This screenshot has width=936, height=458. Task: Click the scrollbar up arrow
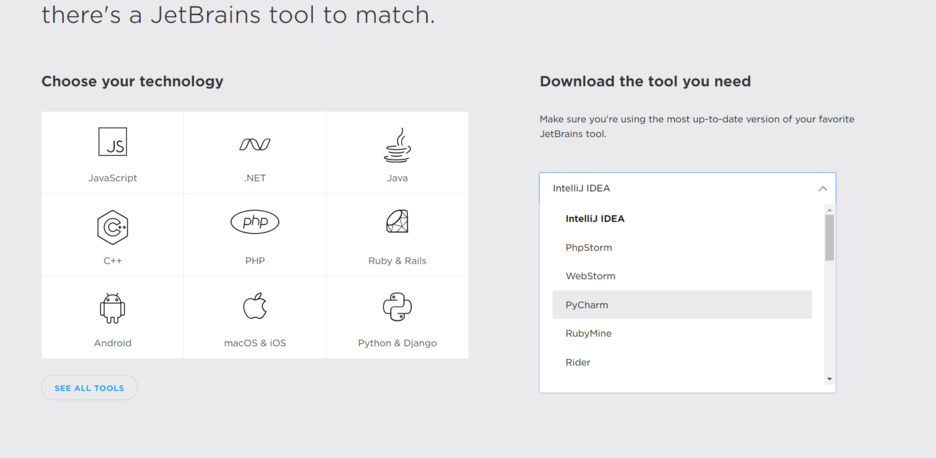pyautogui.click(x=829, y=210)
